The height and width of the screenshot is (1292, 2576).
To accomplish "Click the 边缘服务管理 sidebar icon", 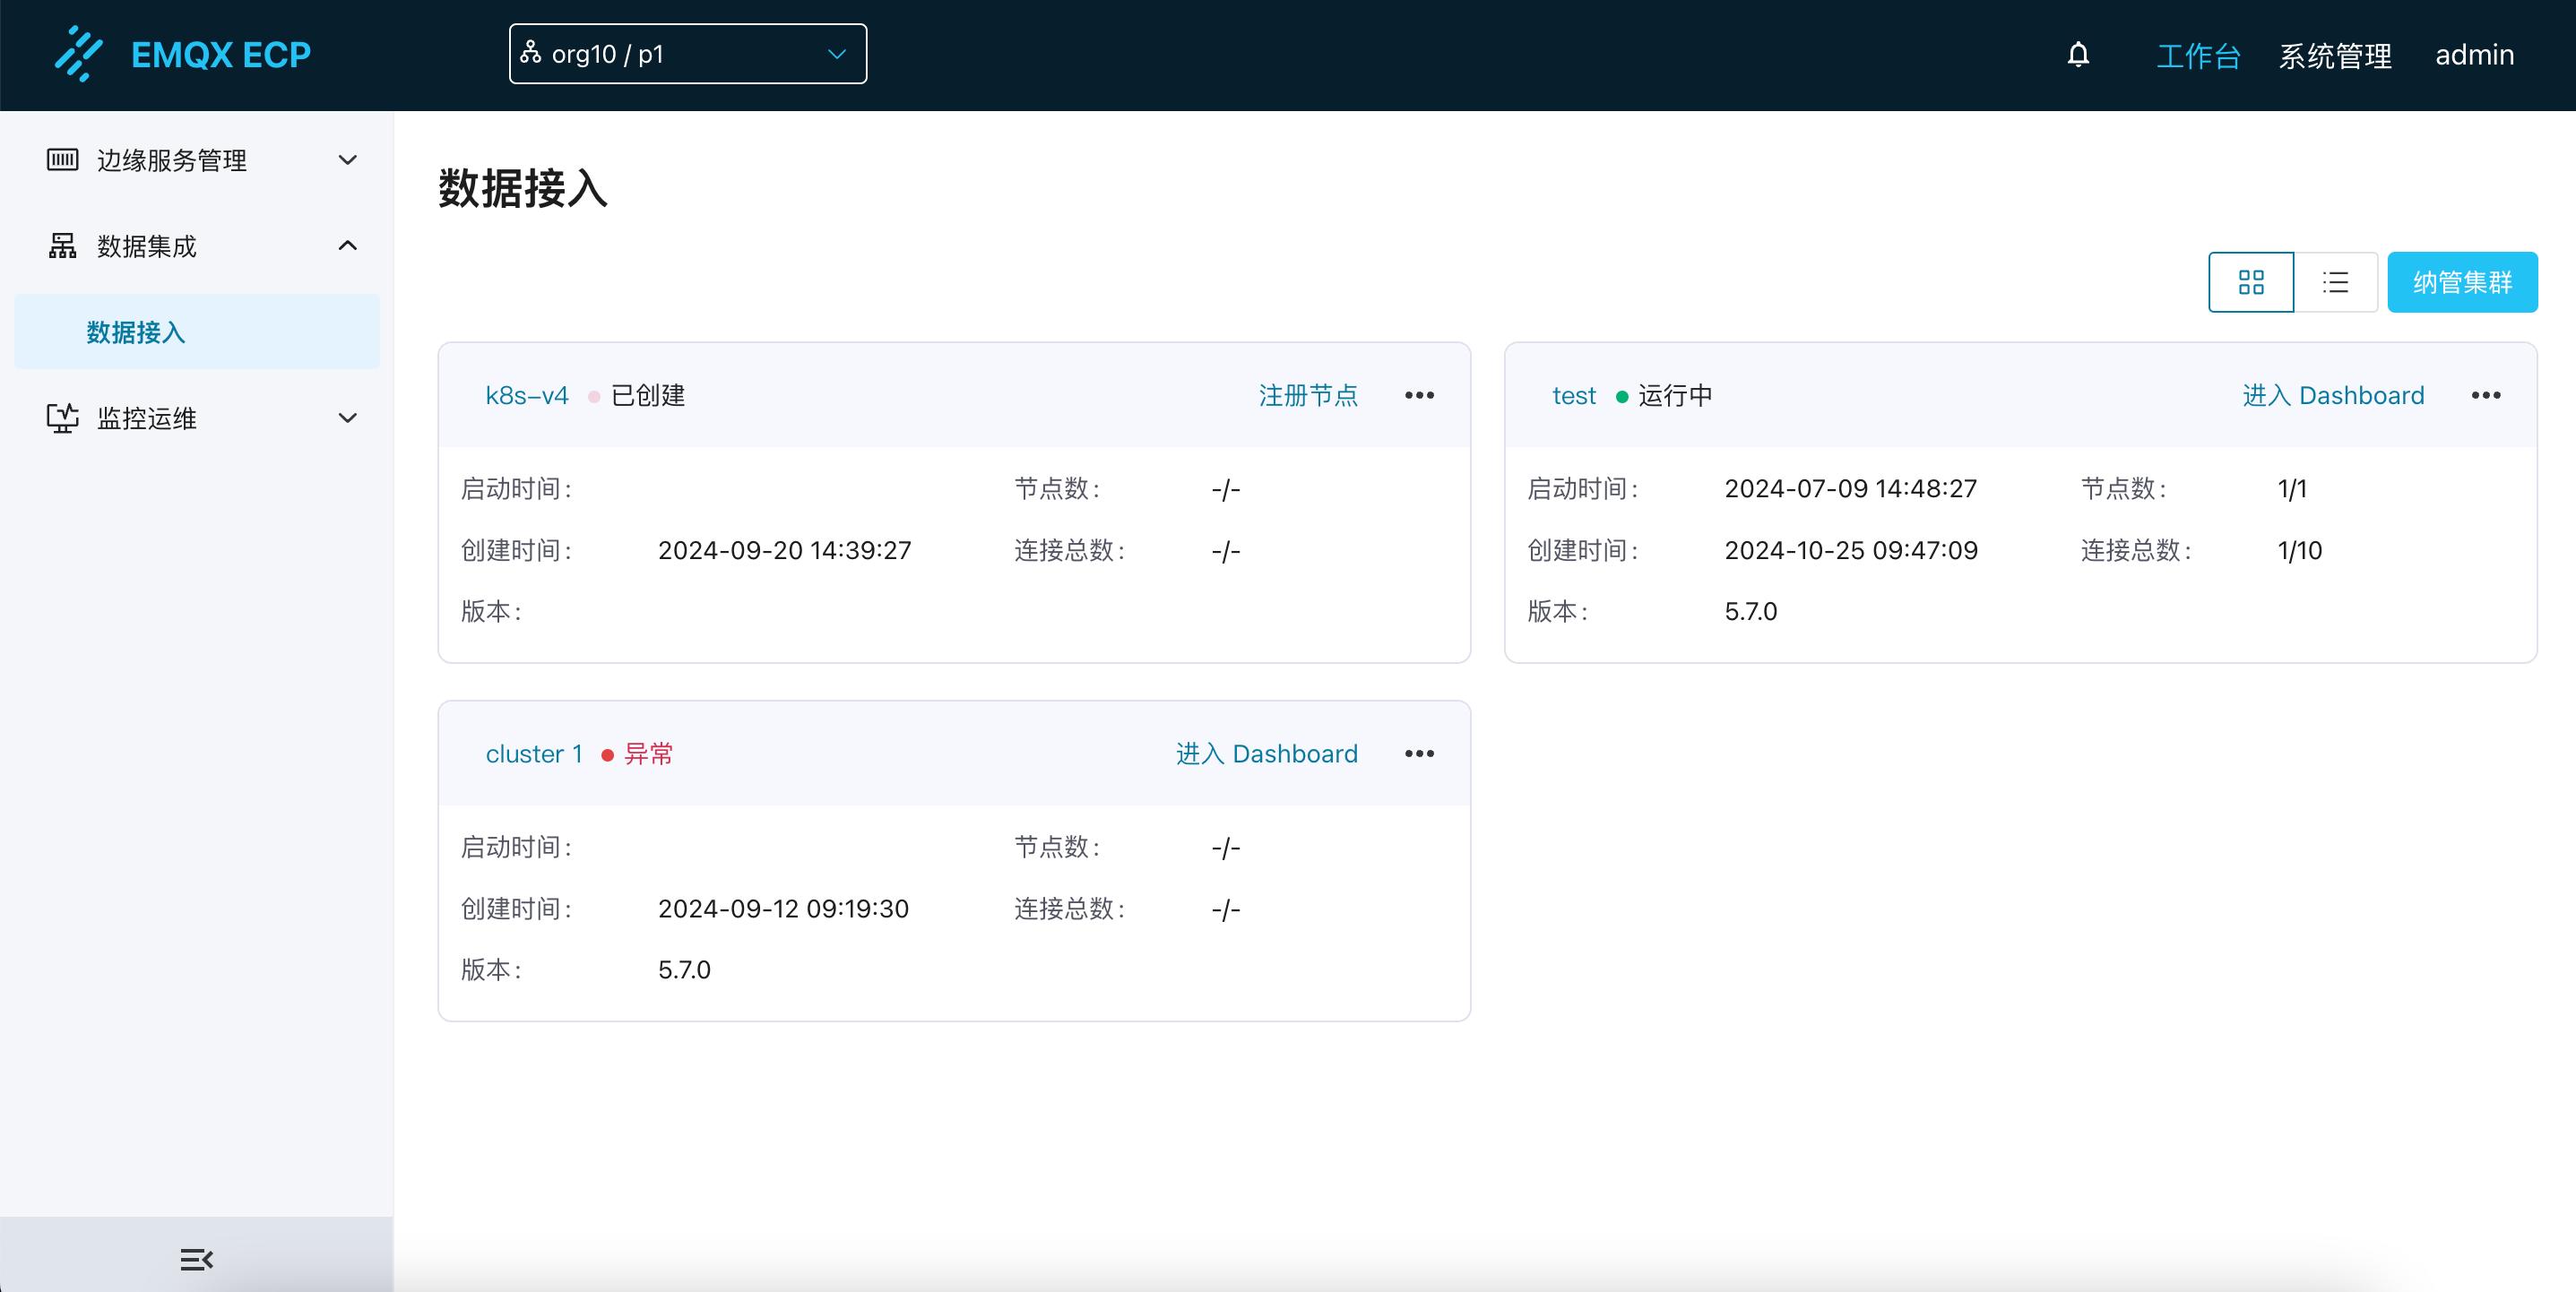I will coord(62,160).
